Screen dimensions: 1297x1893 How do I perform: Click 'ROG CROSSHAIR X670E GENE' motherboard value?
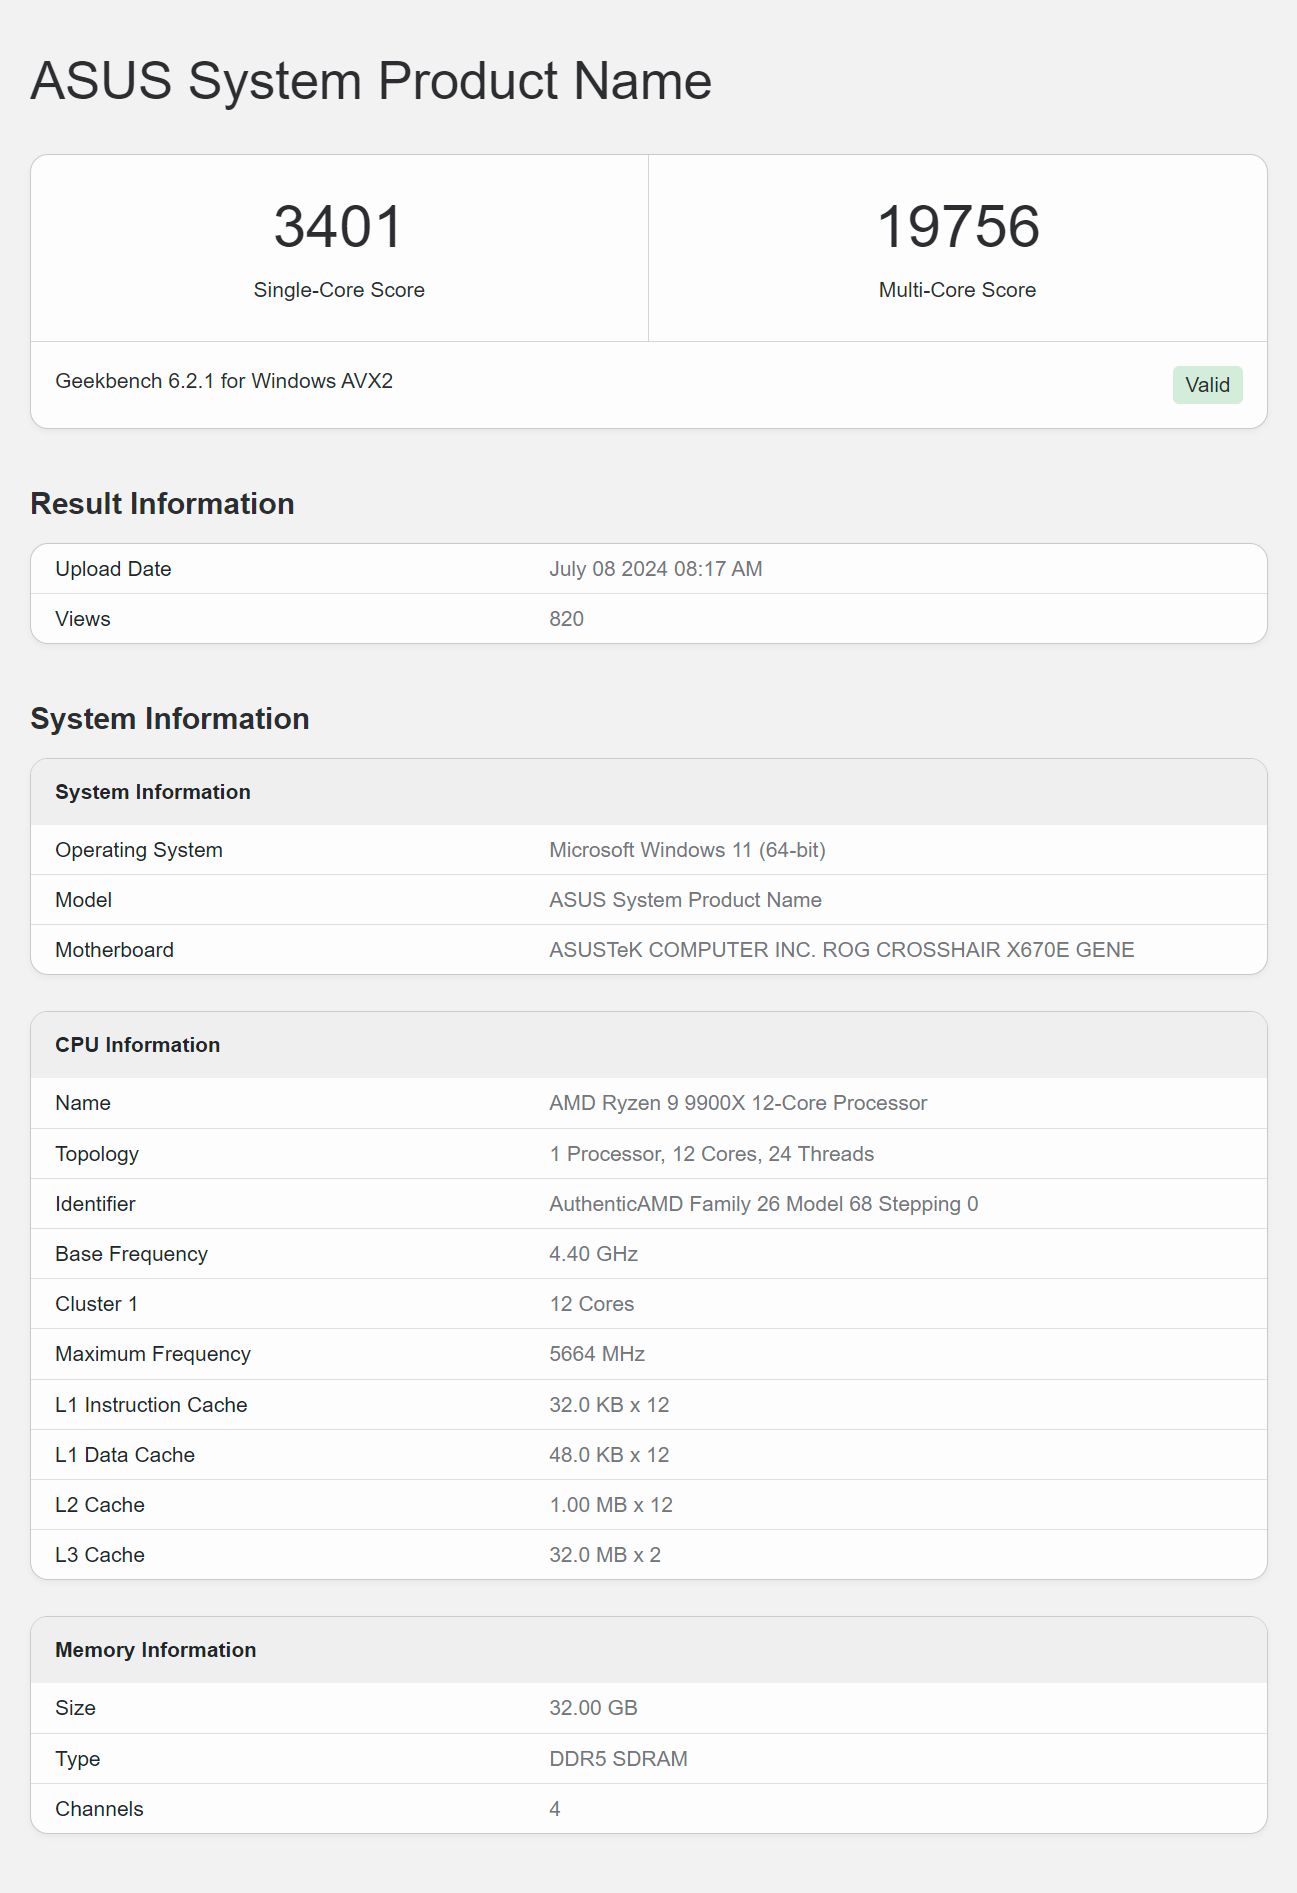[978, 950]
